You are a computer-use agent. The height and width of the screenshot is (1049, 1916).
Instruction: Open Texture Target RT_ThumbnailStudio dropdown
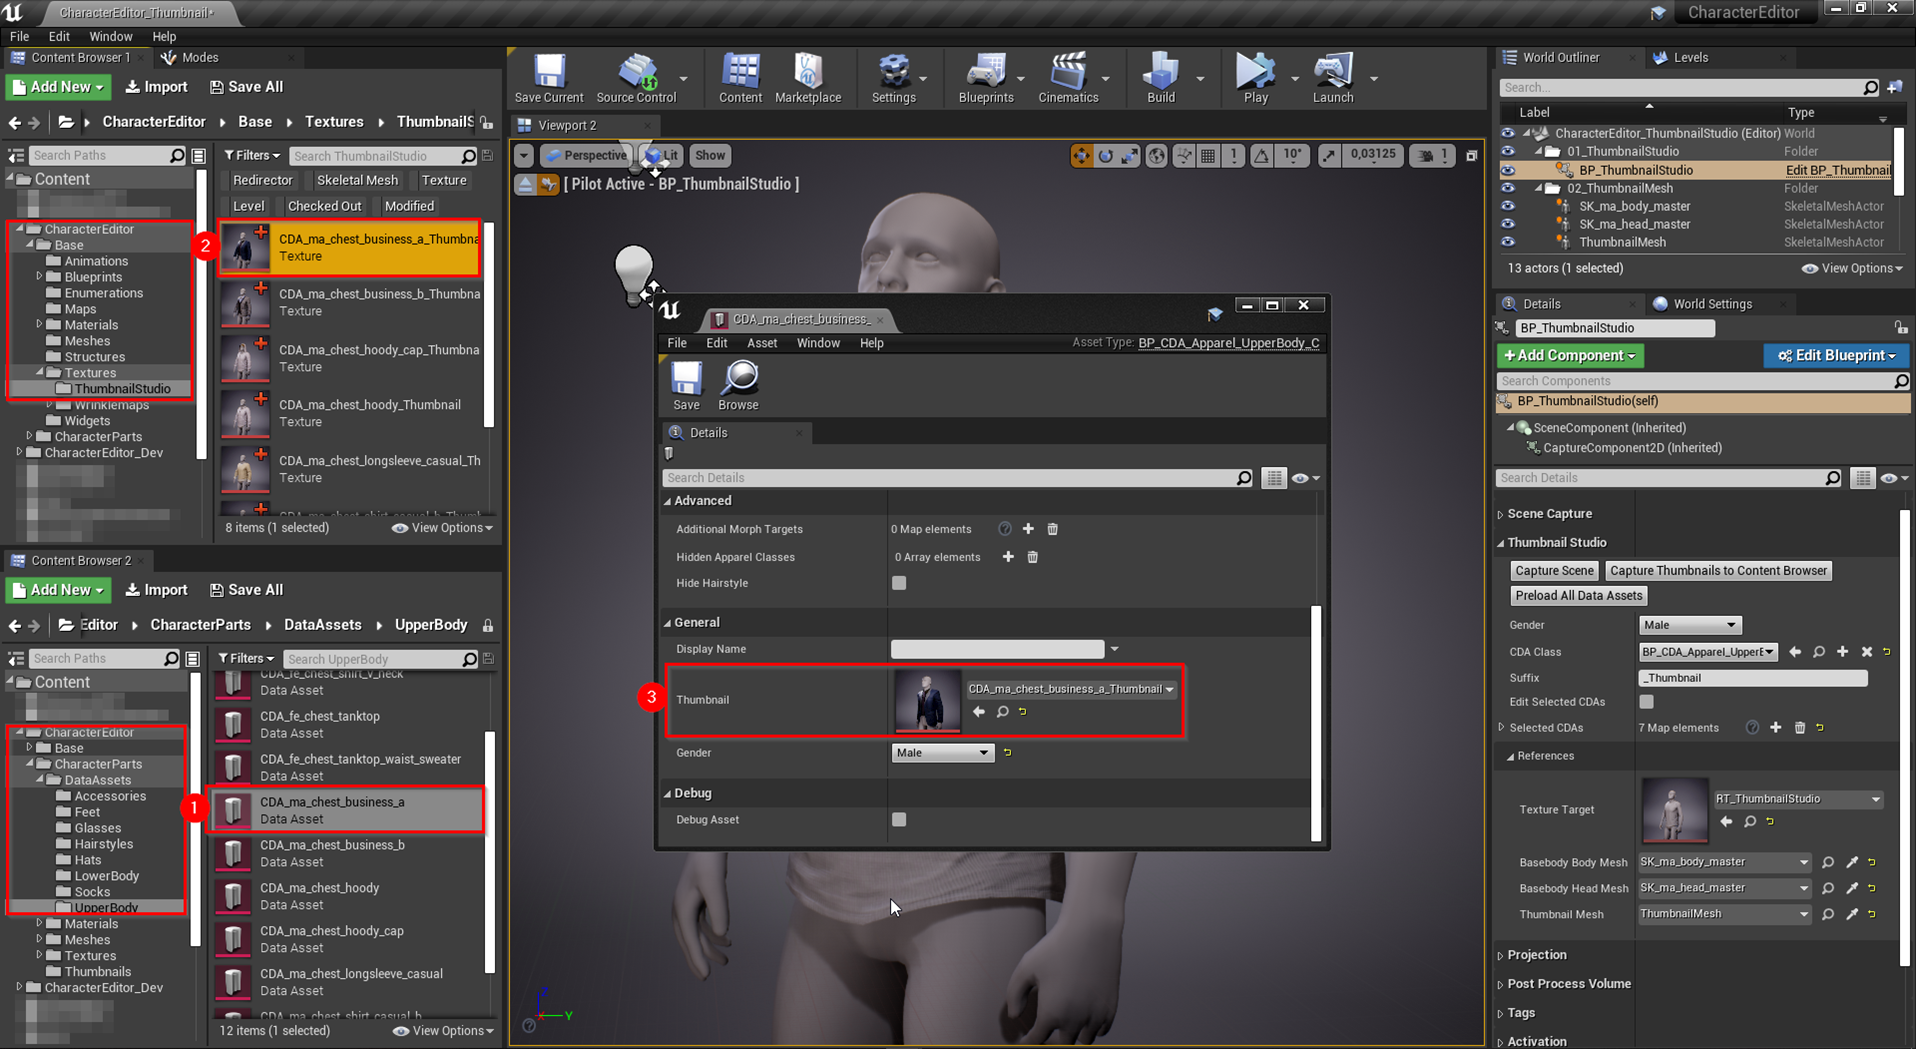1798,799
